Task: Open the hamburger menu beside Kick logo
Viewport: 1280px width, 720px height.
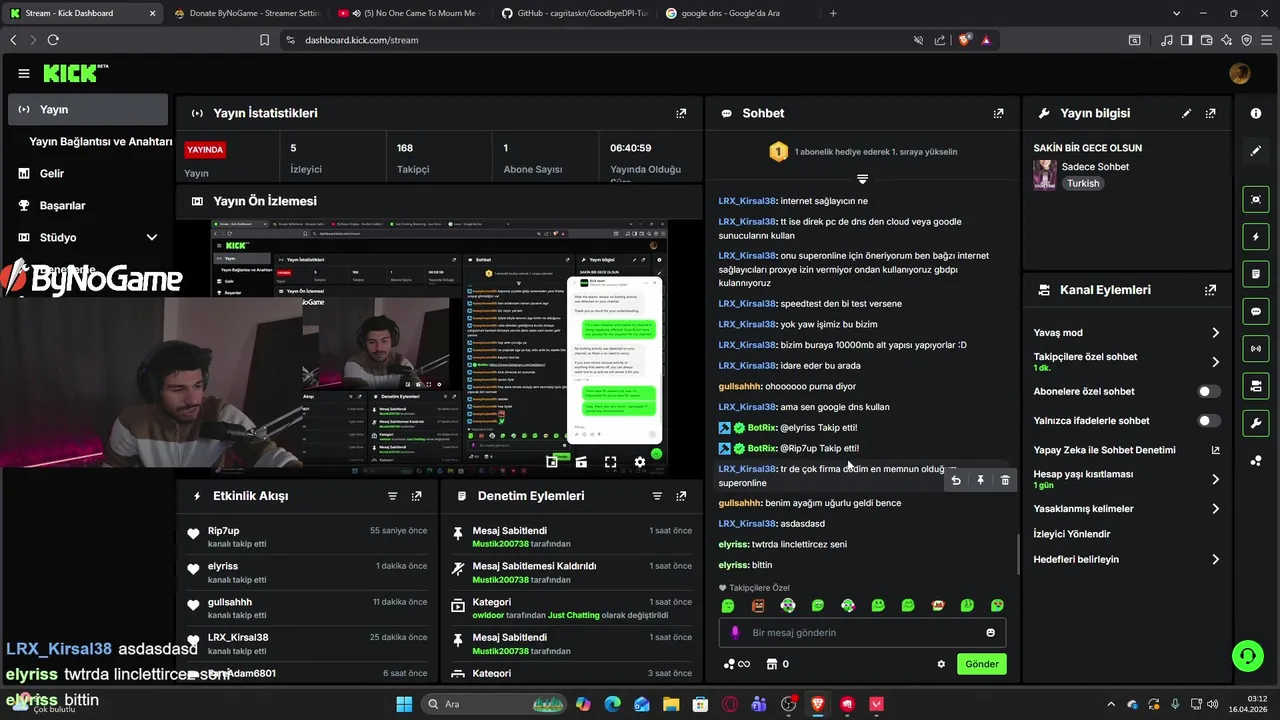Action: coord(24,73)
